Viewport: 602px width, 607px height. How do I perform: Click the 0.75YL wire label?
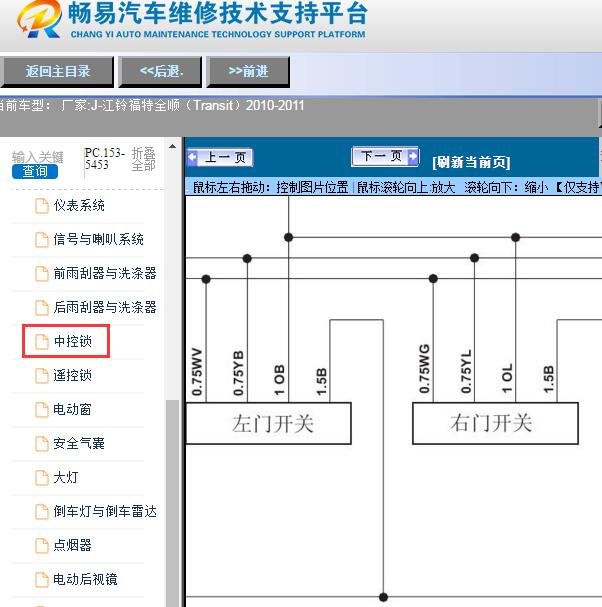[x=466, y=371]
